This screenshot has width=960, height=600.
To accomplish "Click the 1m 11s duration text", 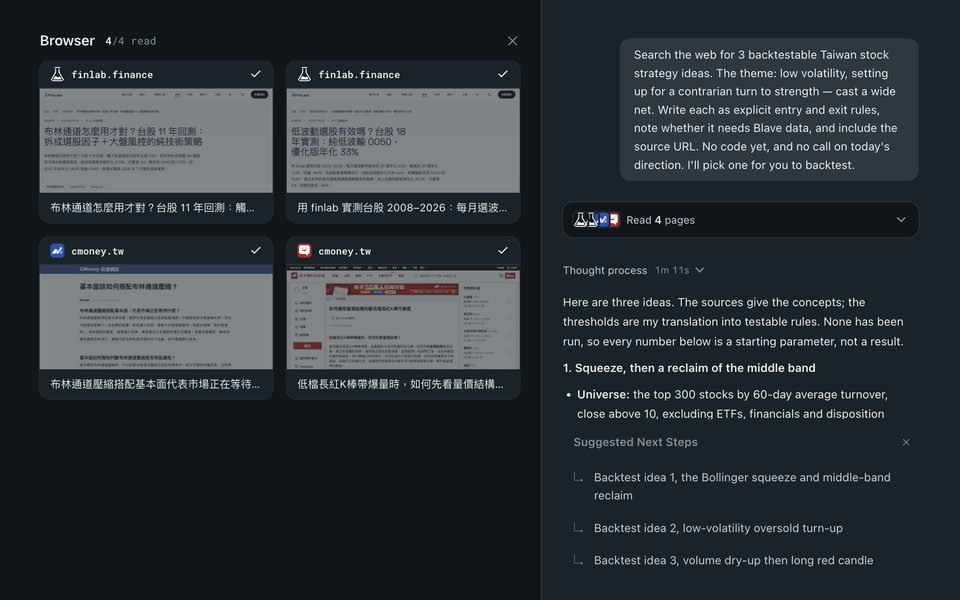I will coord(672,270).
